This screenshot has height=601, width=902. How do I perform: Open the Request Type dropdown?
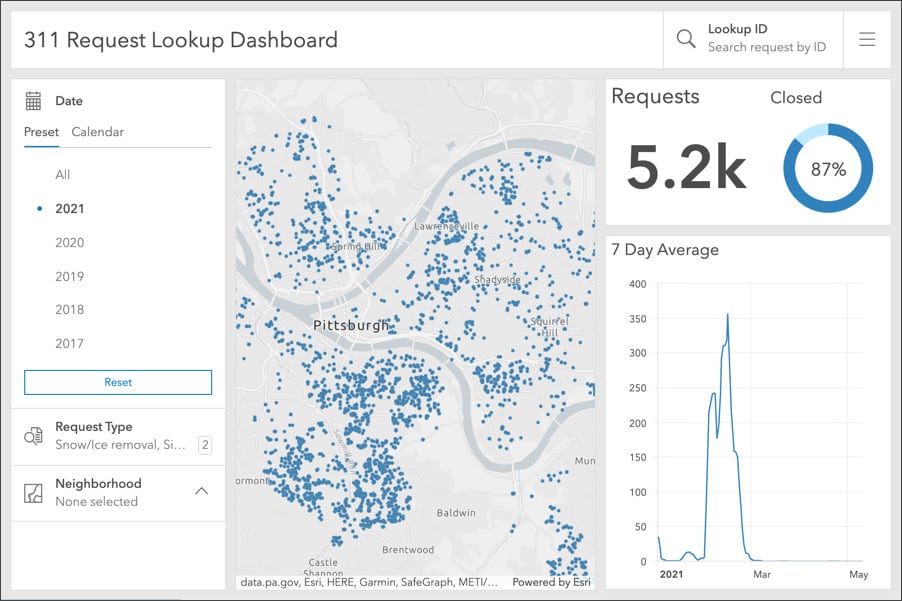118,436
